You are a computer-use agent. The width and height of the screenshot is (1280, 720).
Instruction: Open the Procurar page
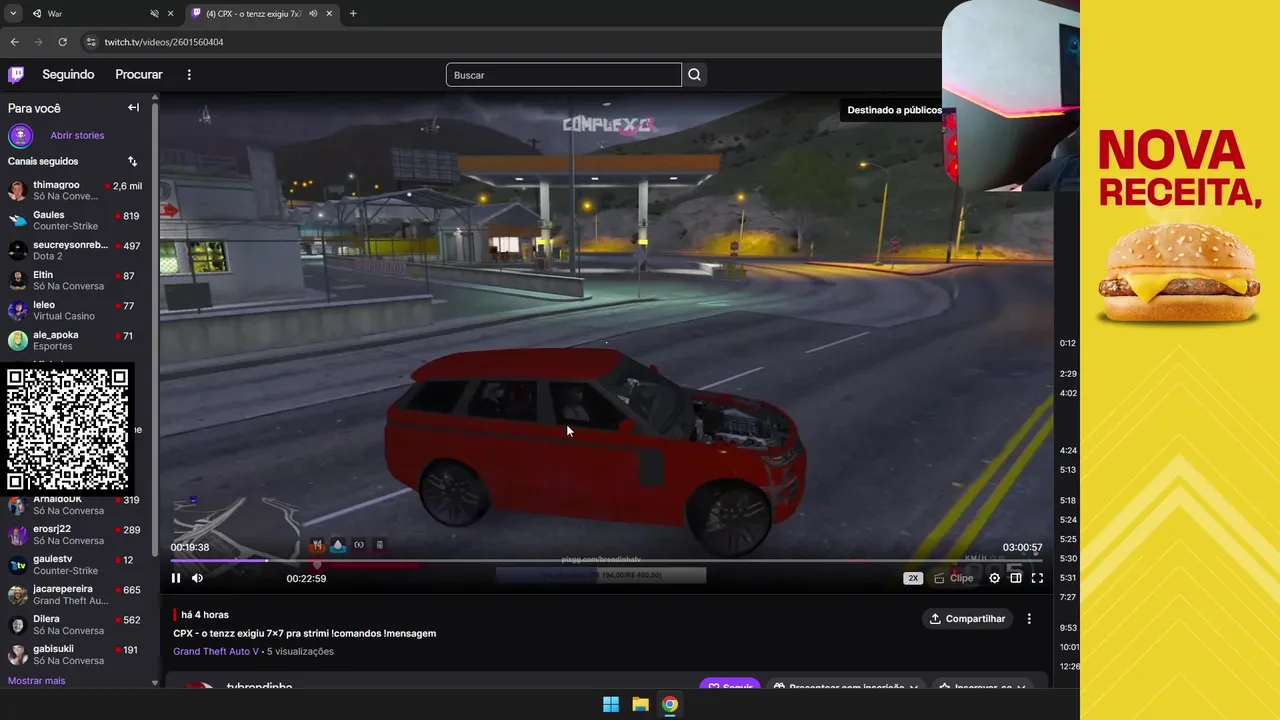point(139,75)
